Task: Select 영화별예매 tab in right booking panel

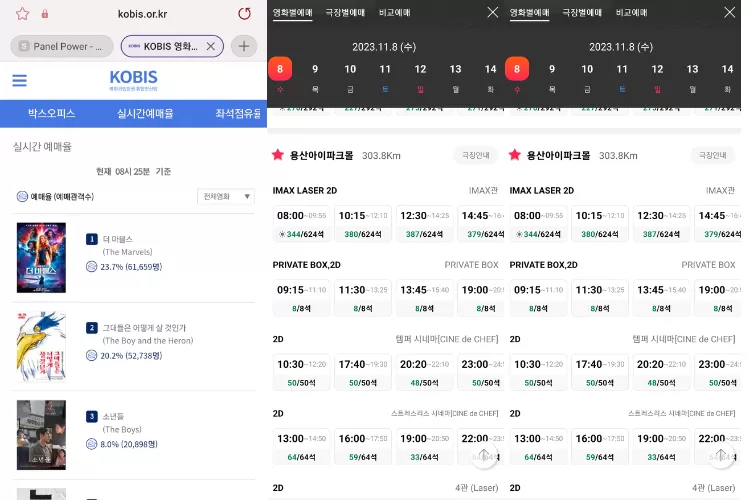Action: [x=529, y=13]
